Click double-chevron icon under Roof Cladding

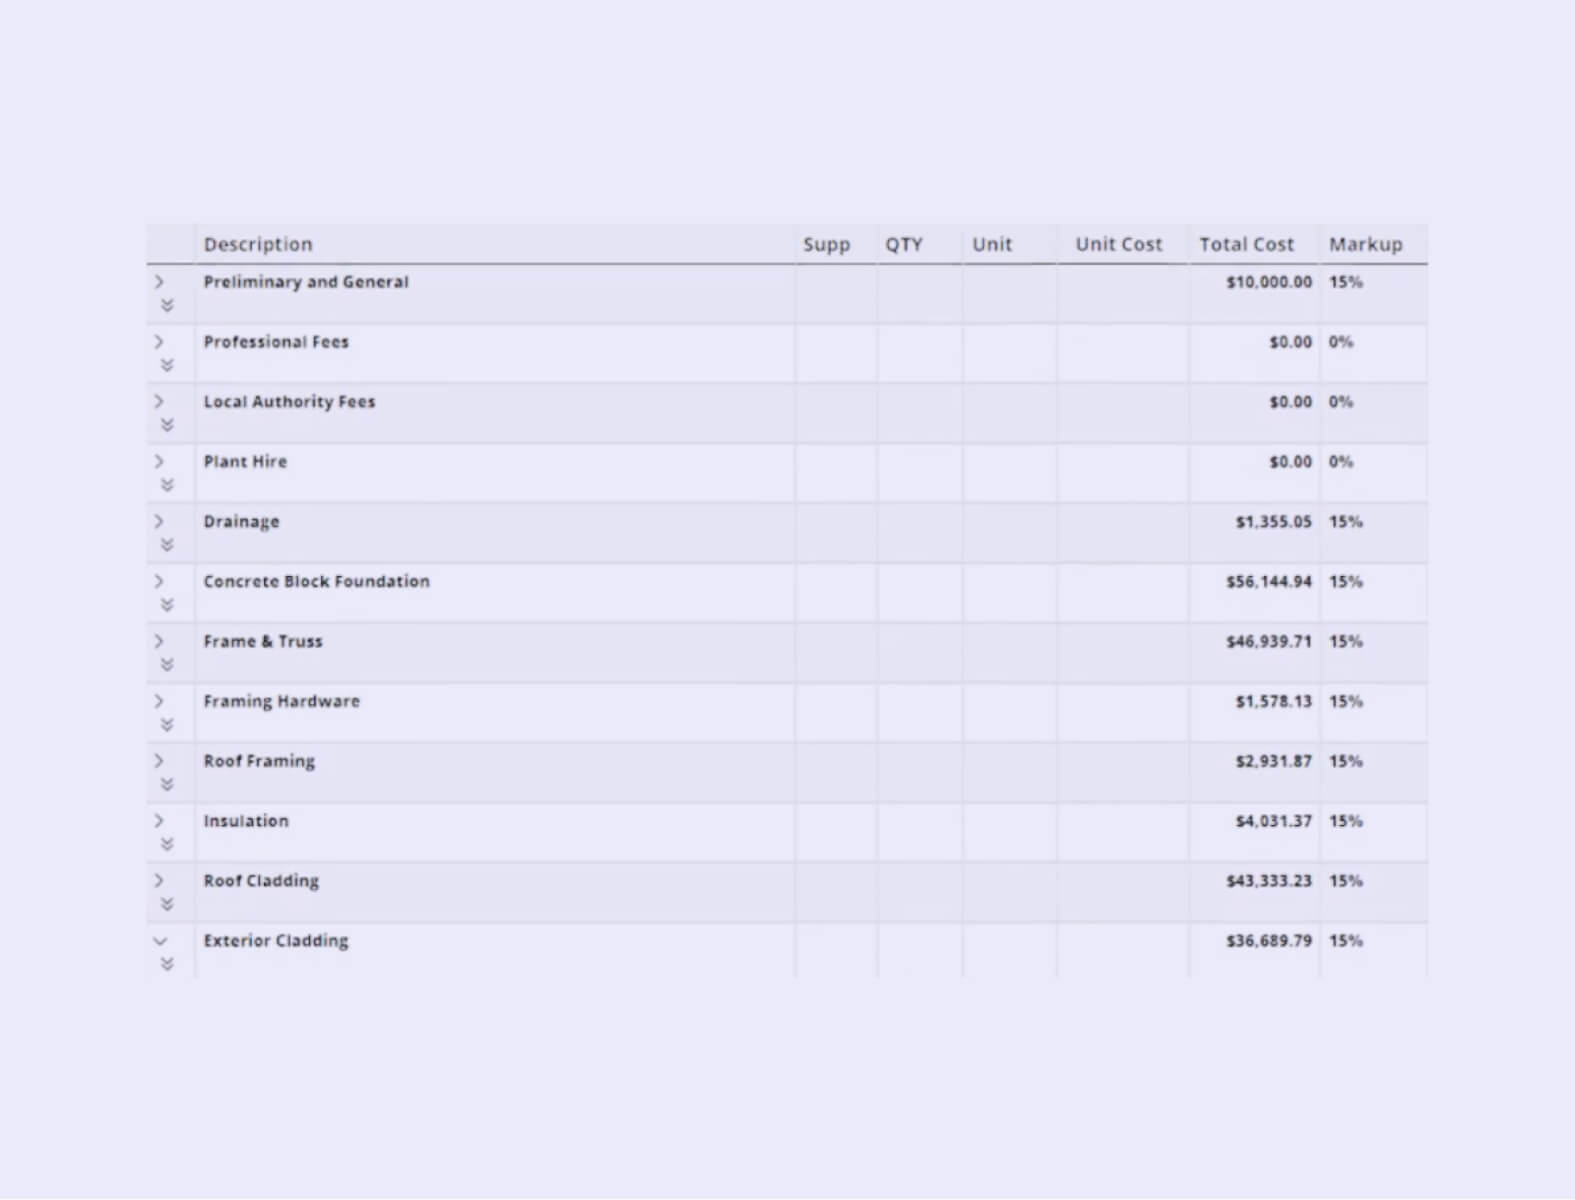coord(167,905)
